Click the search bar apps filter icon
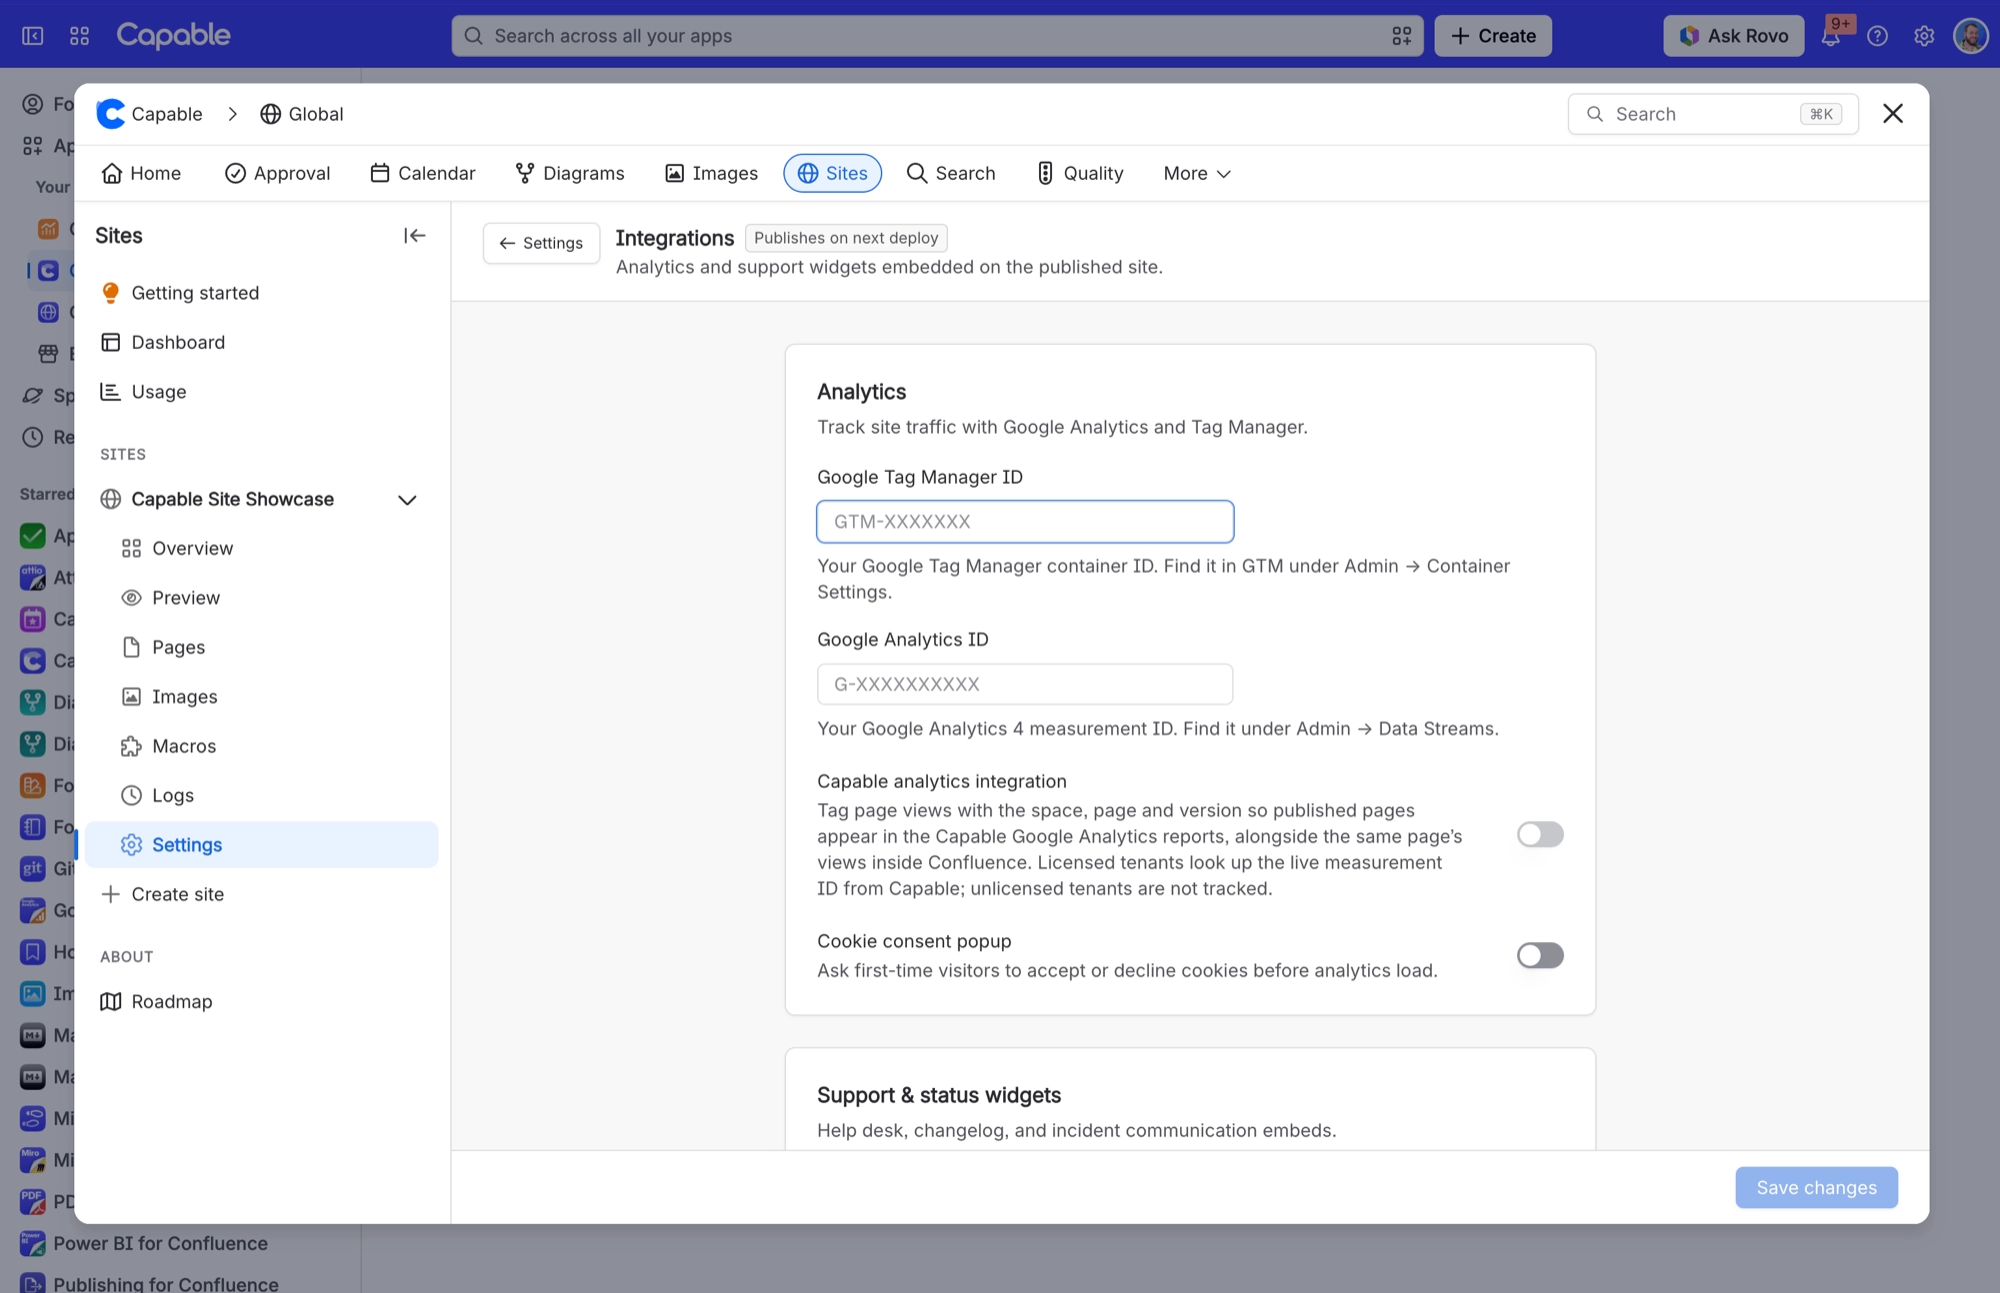This screenshot has width=2000, height=1293. click(1401, 36)
